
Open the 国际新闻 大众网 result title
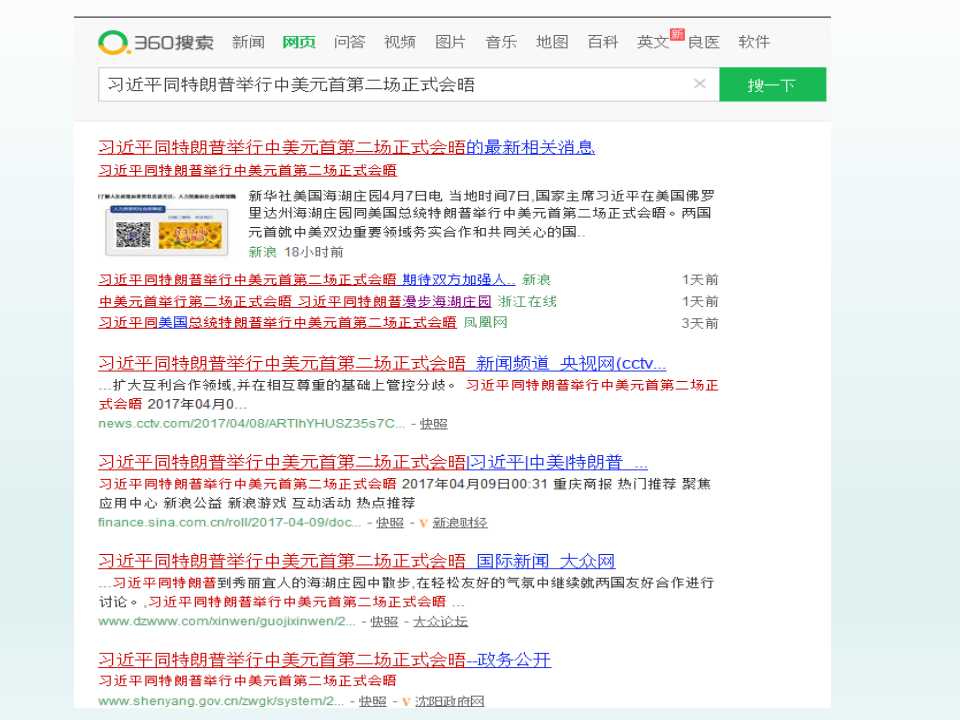(x=356, y=561)
